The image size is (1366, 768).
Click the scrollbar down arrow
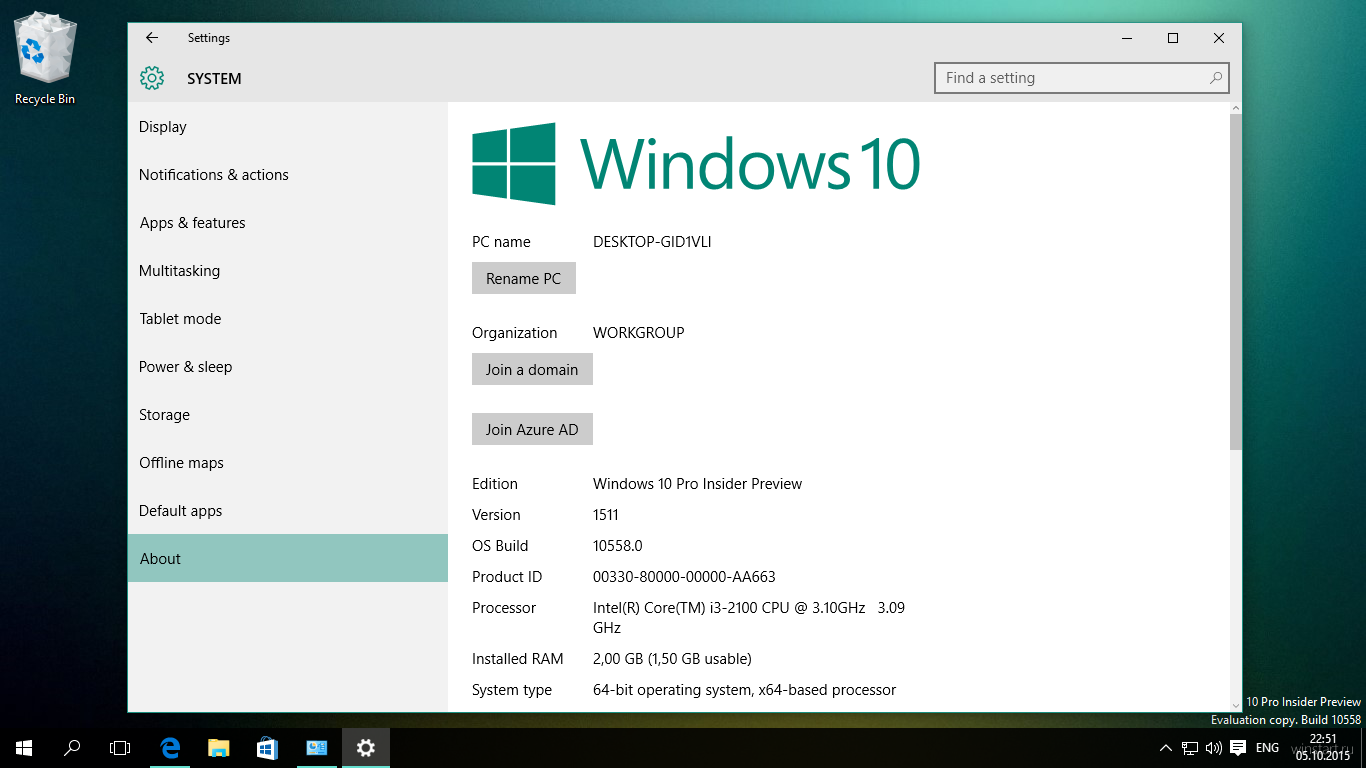click(x=1235, y=705)
